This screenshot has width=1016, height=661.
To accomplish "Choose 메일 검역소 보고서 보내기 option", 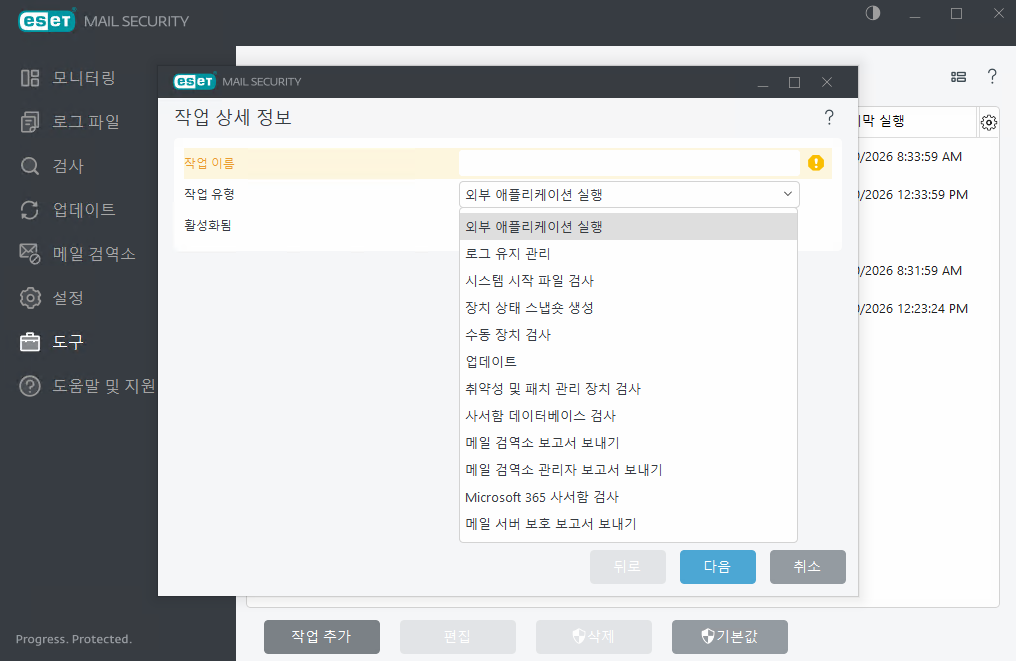I will [628, 443].
